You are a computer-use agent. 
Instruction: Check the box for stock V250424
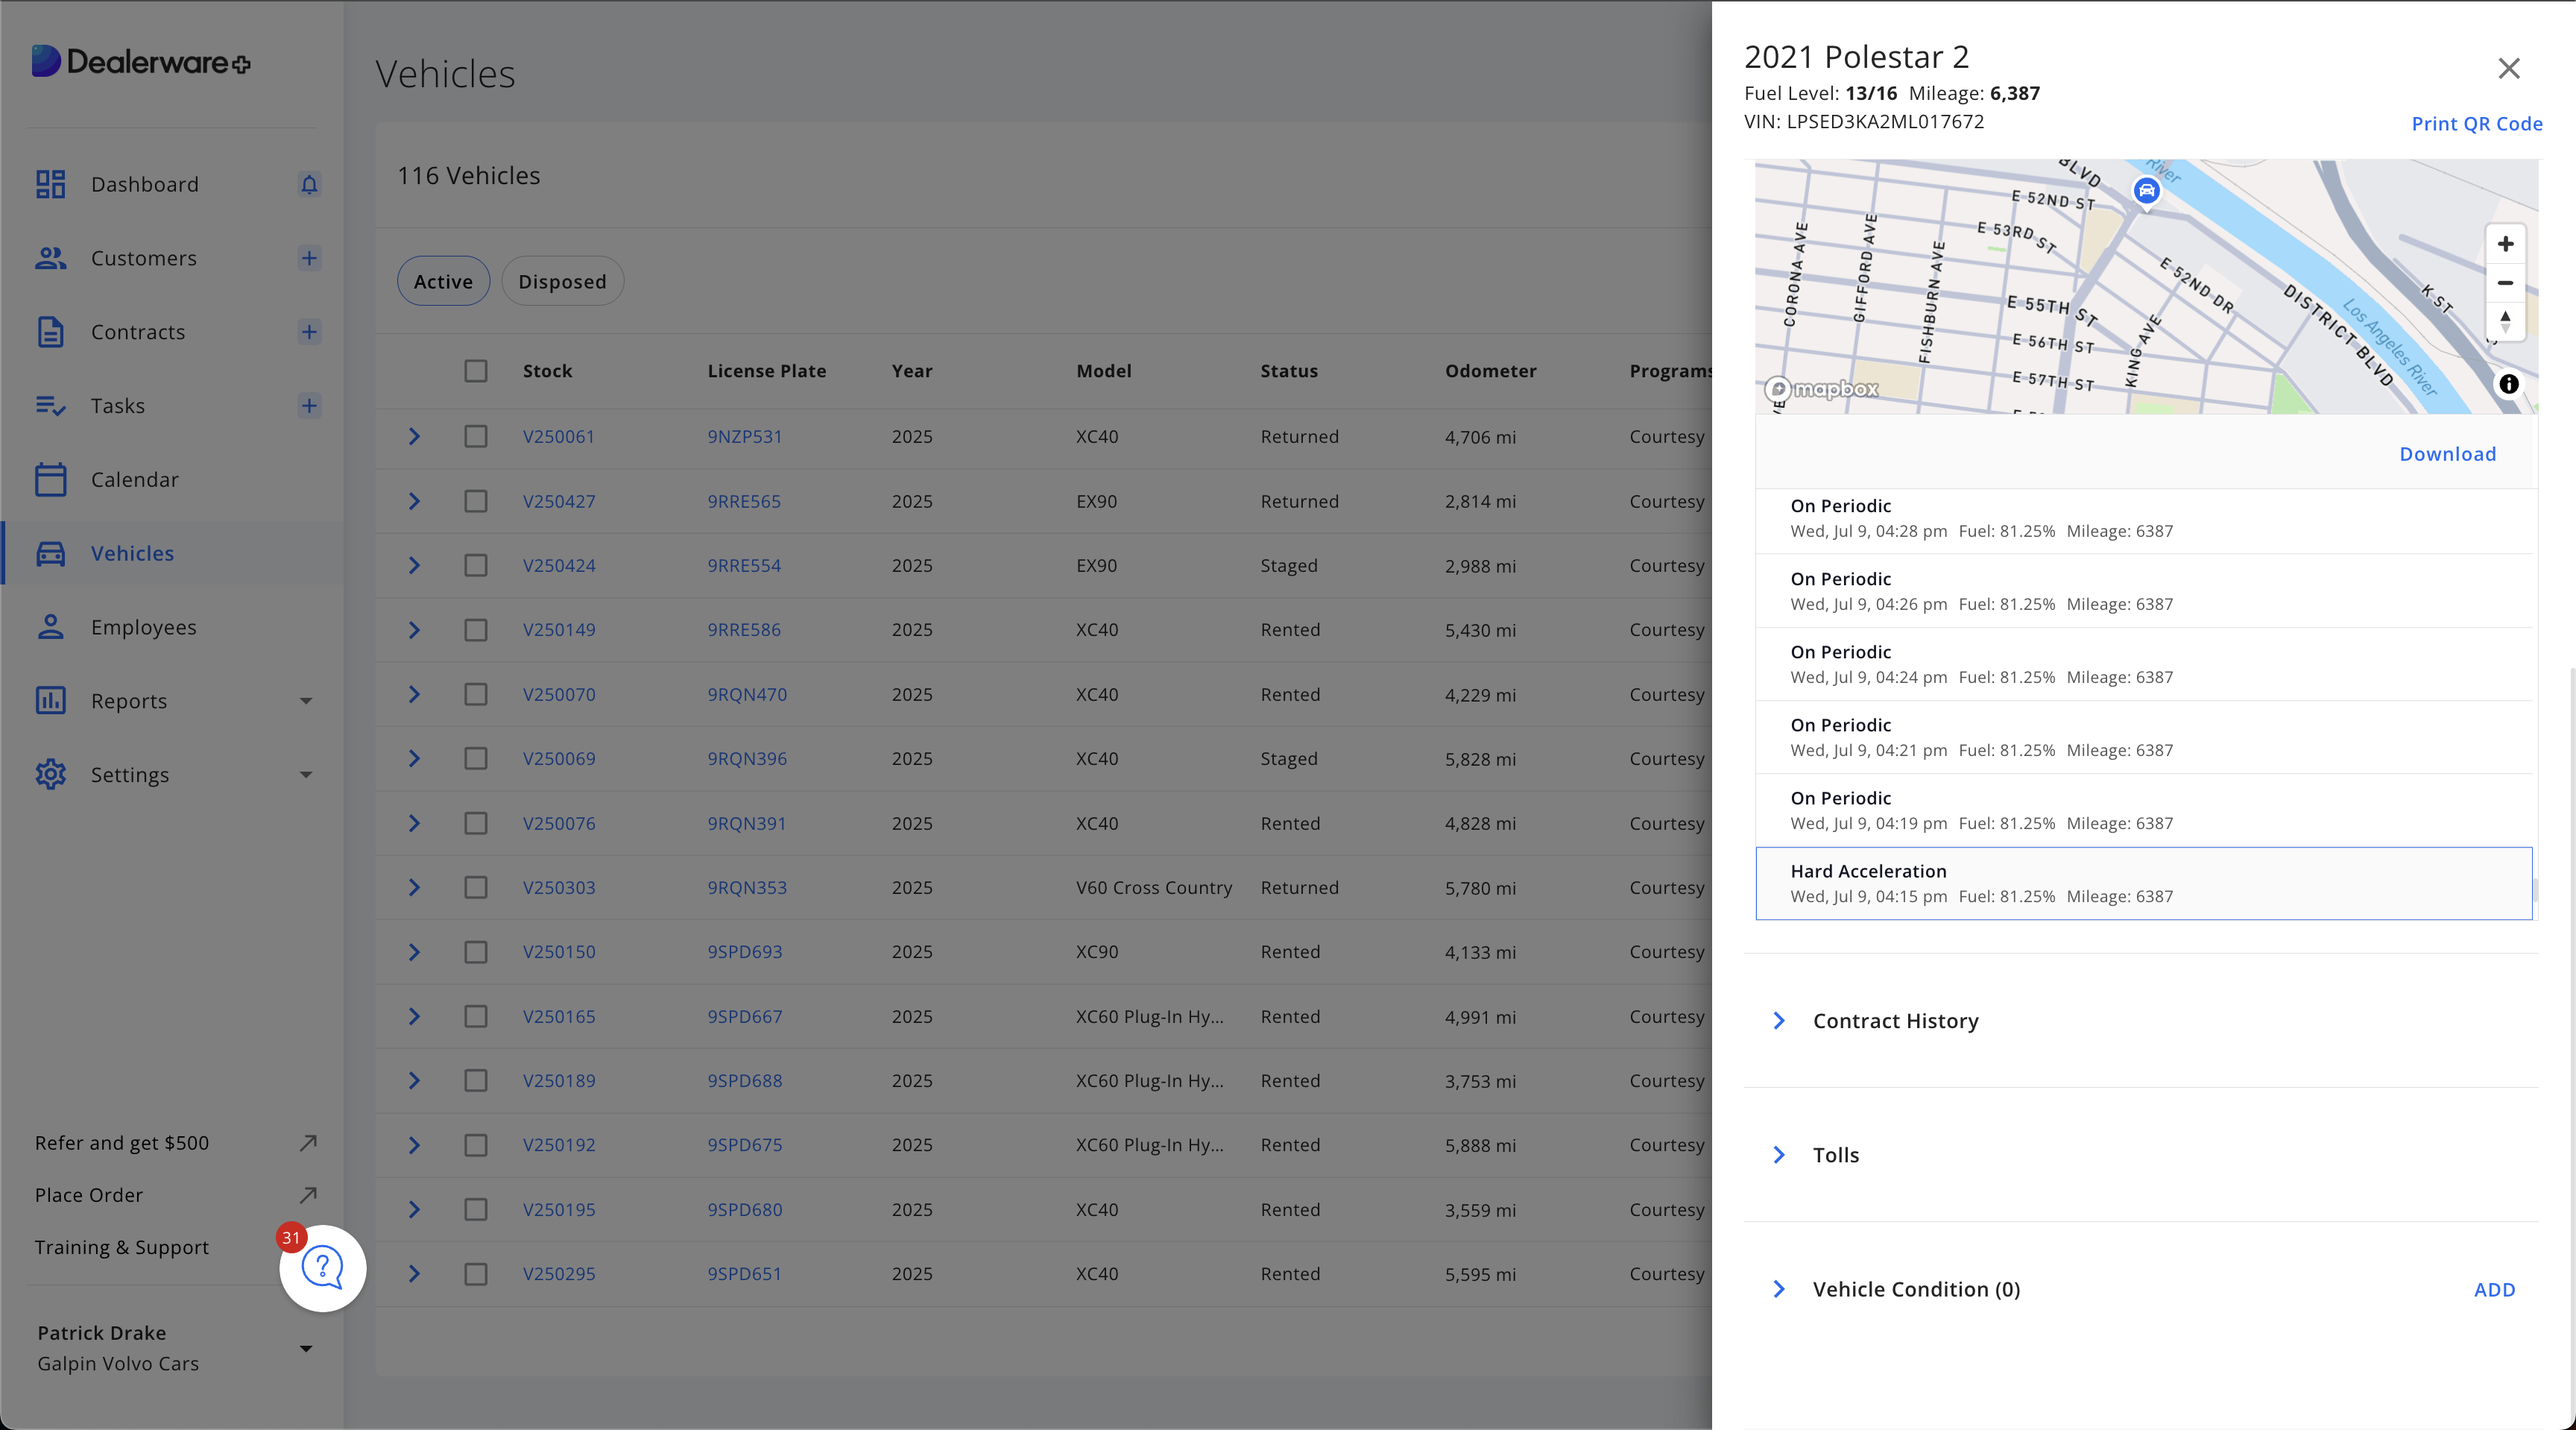[x=476, y=566]
